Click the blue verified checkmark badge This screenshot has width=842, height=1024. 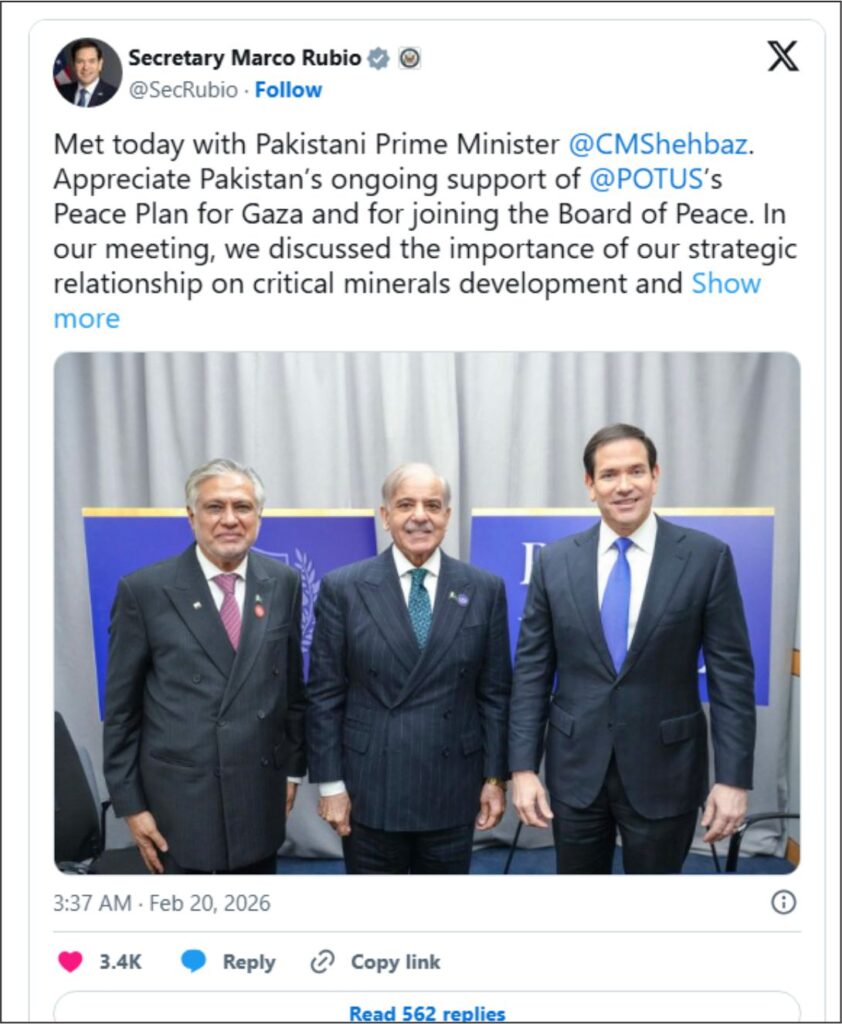379,59
